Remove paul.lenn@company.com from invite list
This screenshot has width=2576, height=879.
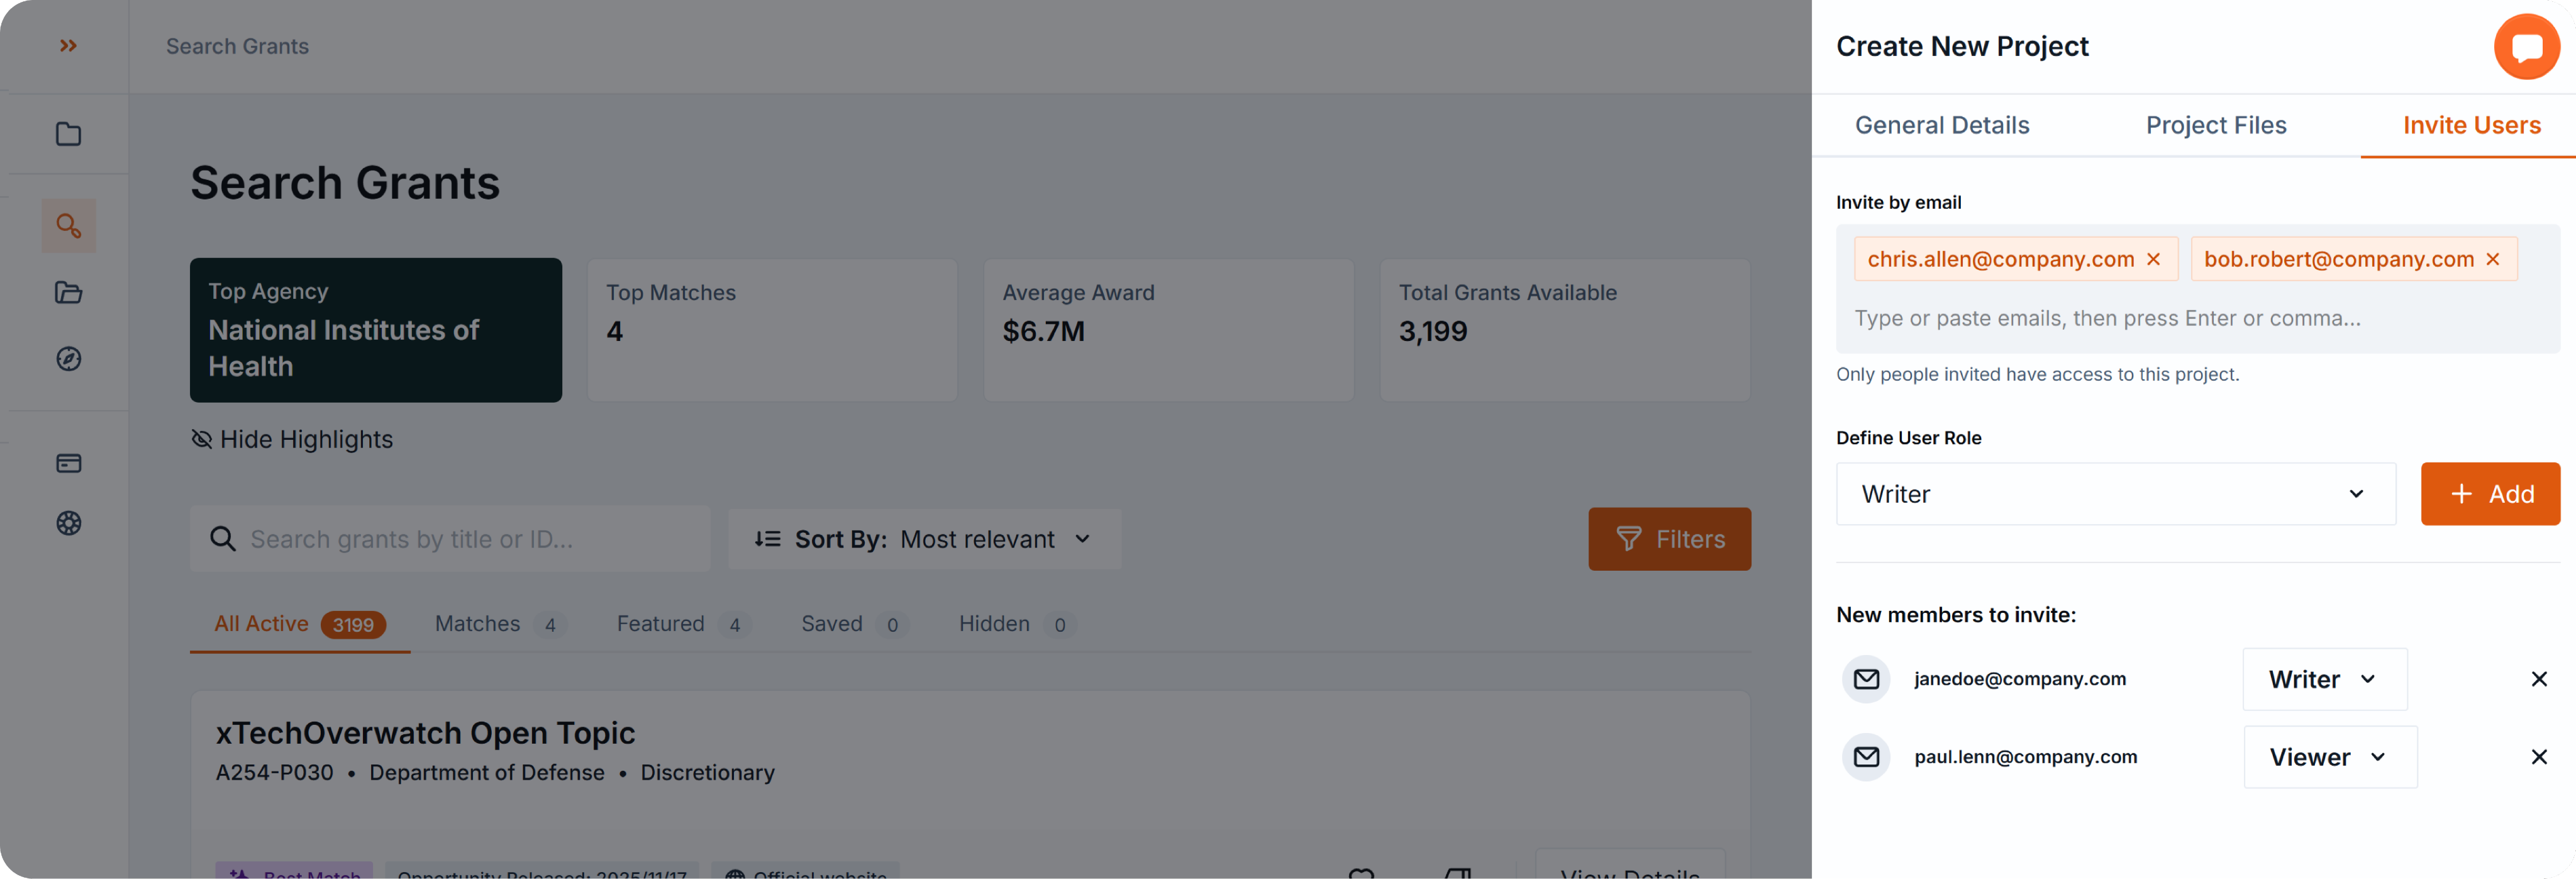2538,757
